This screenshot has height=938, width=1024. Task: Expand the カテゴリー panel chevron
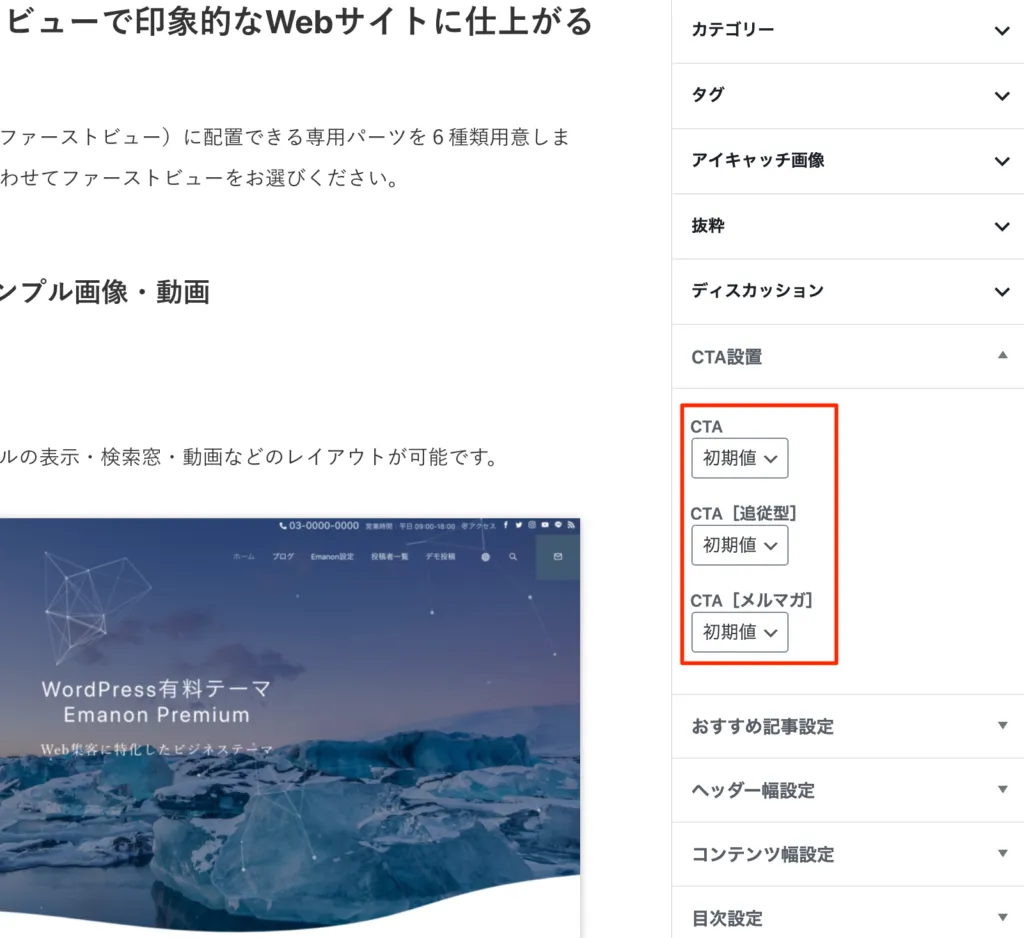[x=1002, y=31]
